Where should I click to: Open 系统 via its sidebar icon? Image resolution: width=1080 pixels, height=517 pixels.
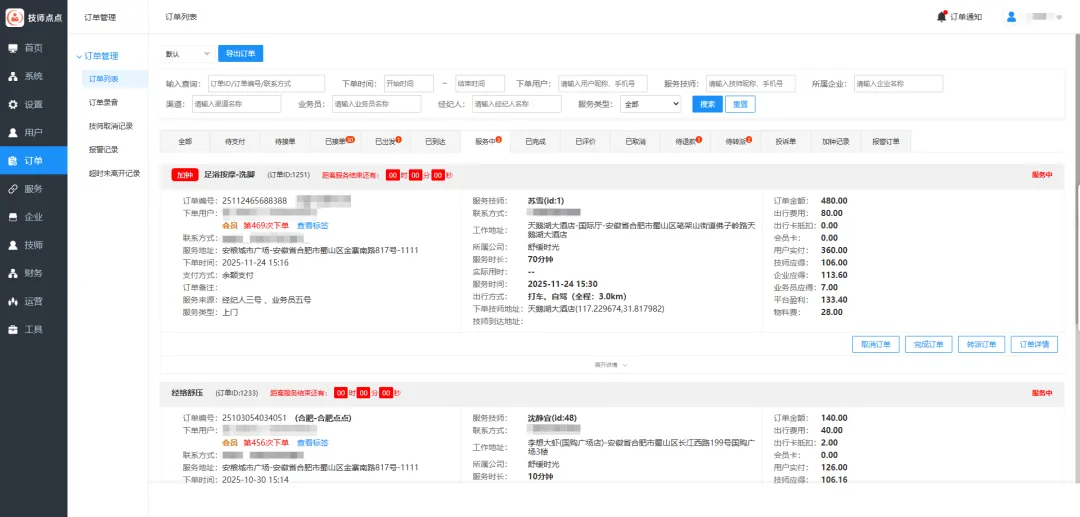coord(13,76)
